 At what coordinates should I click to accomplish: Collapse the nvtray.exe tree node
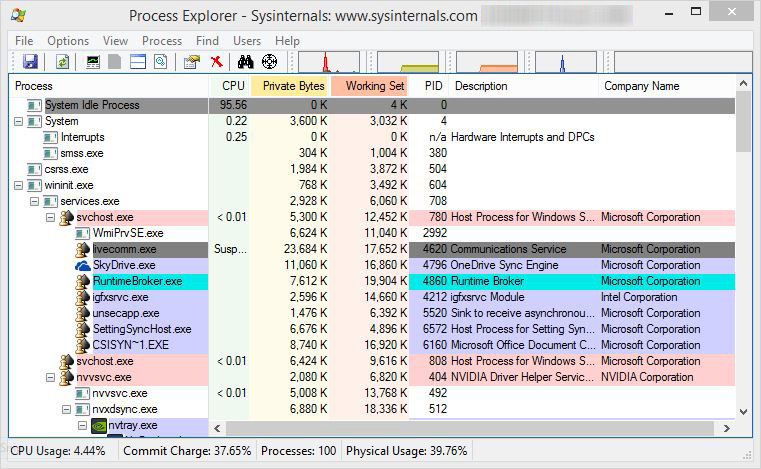coord(83,425)
